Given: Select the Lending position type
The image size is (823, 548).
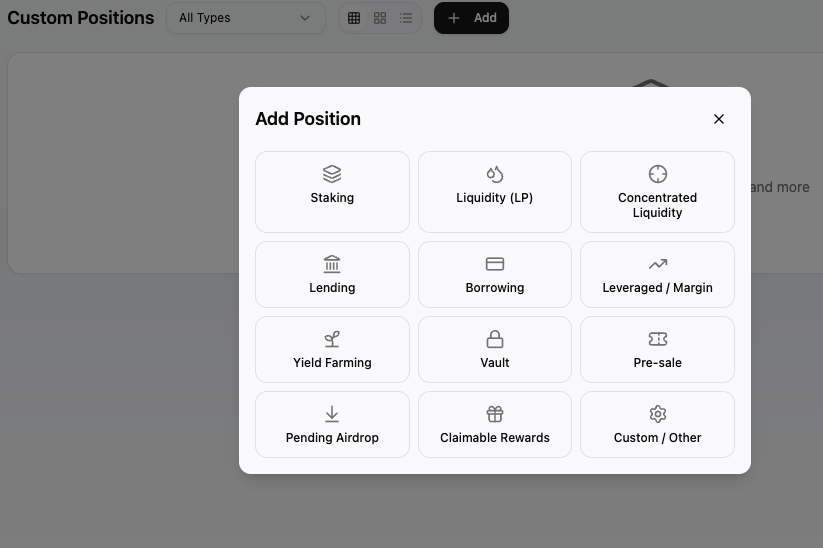Looking at the screenshot, I should [332, 275].
